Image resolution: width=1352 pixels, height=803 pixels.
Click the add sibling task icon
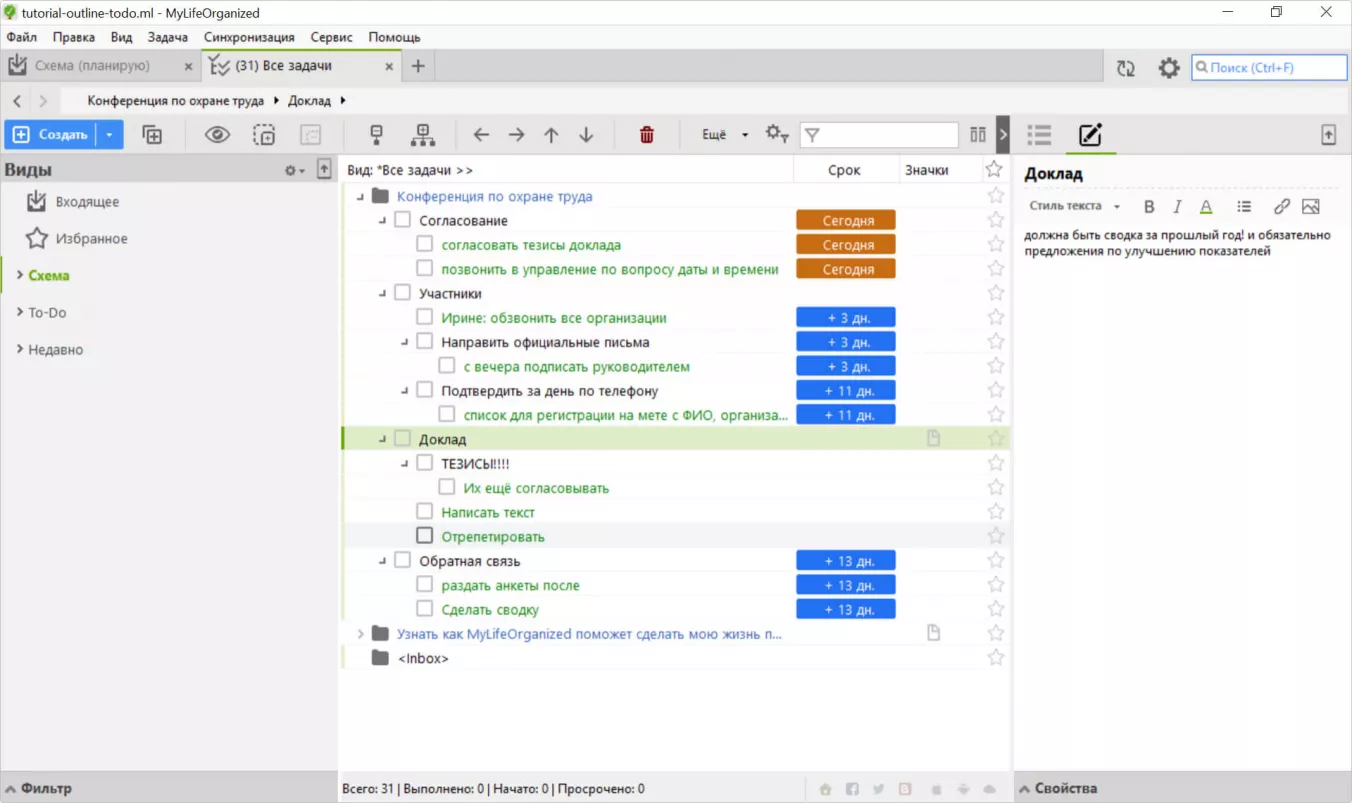click(x=423, y=135)
